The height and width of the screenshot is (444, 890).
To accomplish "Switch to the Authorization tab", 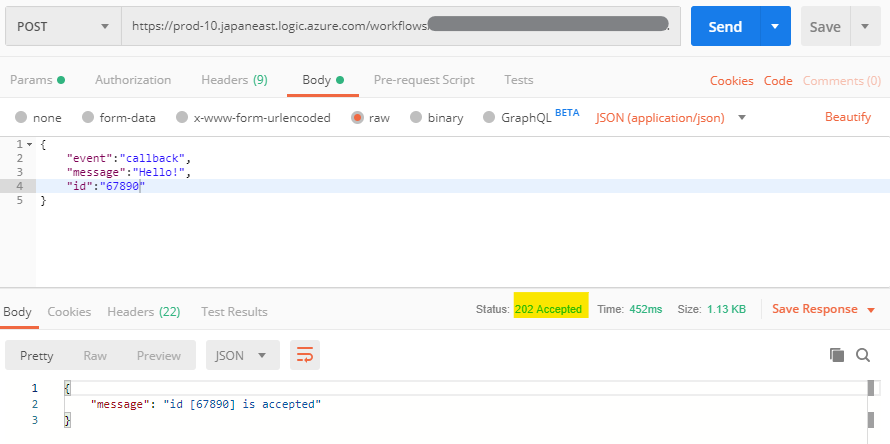I will pyautogui.click(x=133, y=80).
